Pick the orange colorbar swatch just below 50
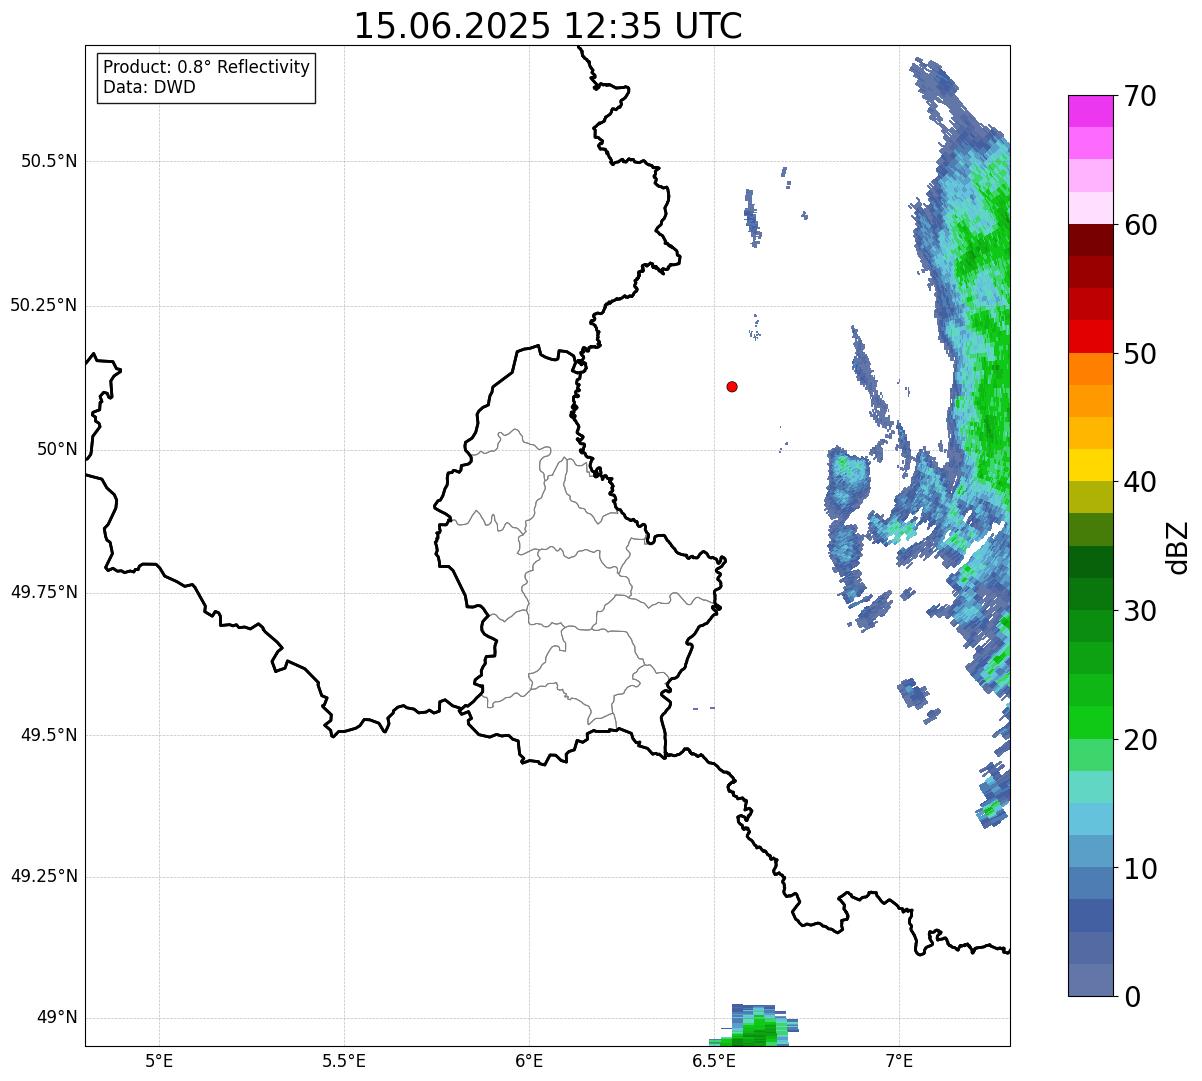1202x1081 pixels. [1091, 368]
